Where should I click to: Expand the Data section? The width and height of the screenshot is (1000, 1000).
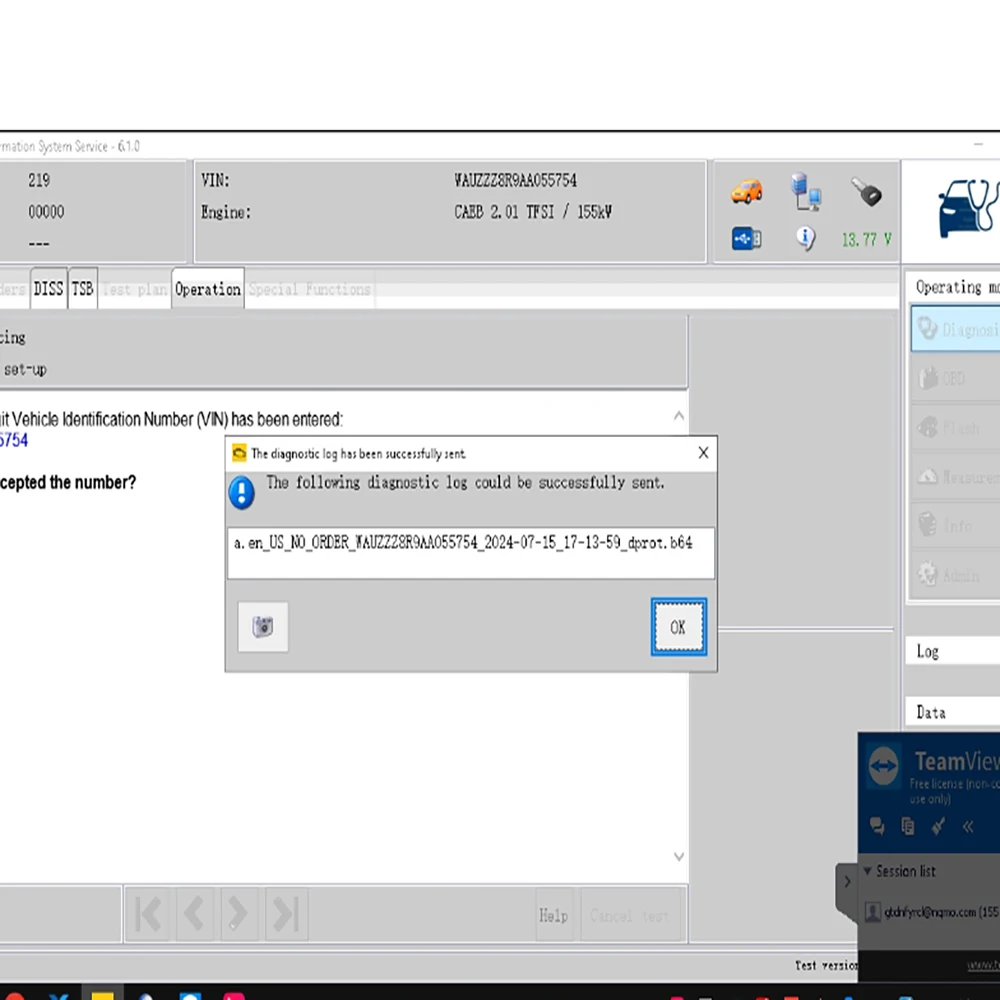(952, 712)
